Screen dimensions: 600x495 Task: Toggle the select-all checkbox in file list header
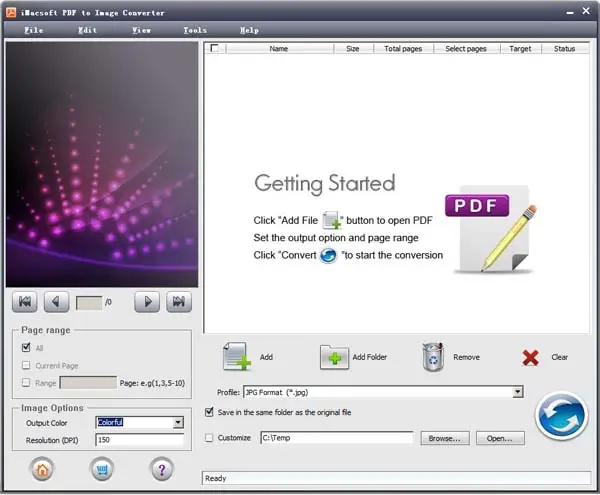pyautogui.click(x=214, y=48)
